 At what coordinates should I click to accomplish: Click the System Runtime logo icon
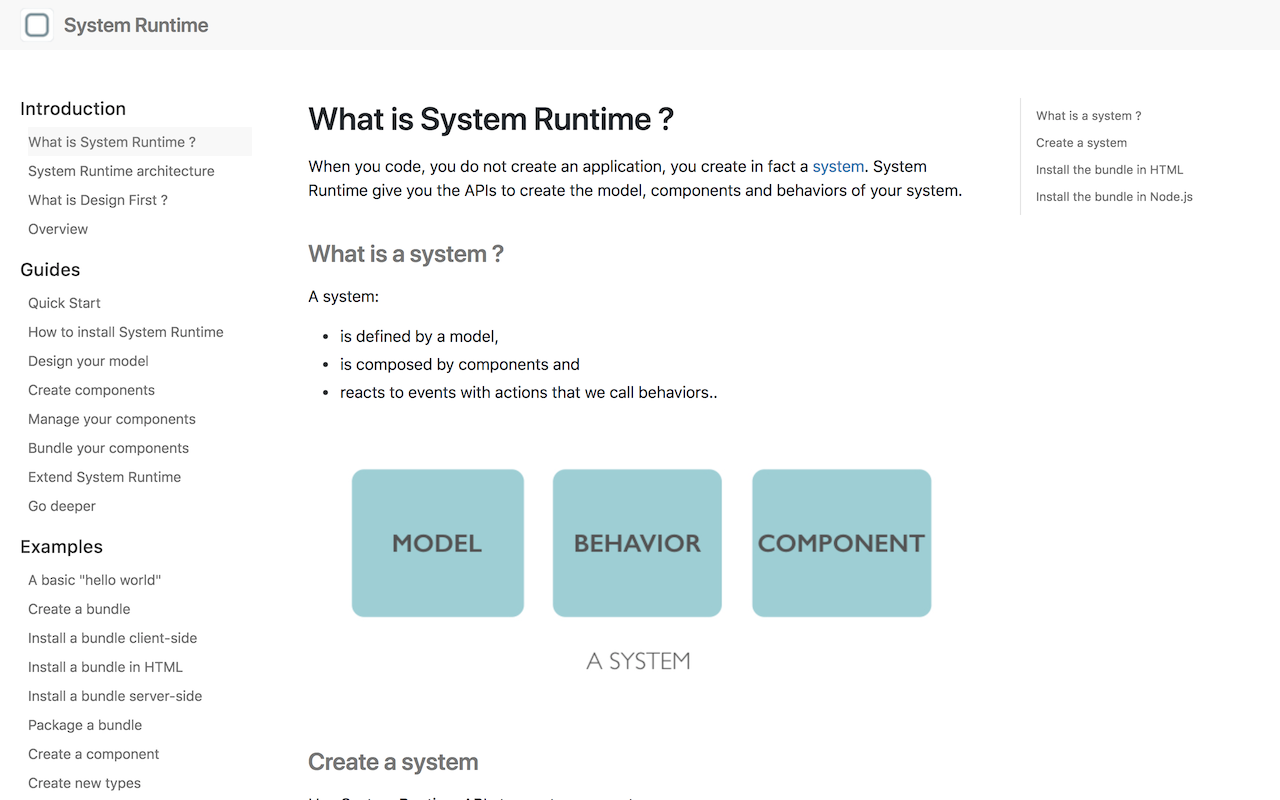click(37, 25)
